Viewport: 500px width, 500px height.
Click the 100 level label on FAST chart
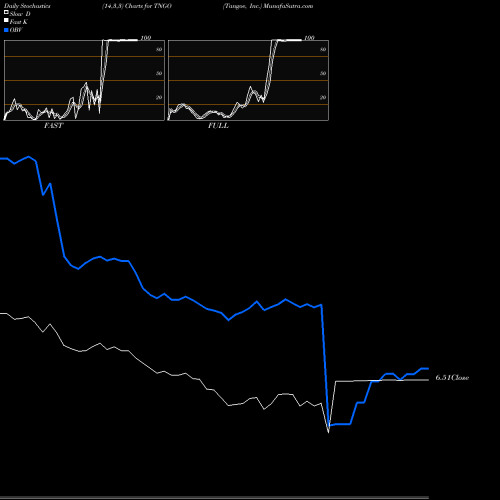pos(146,38)
